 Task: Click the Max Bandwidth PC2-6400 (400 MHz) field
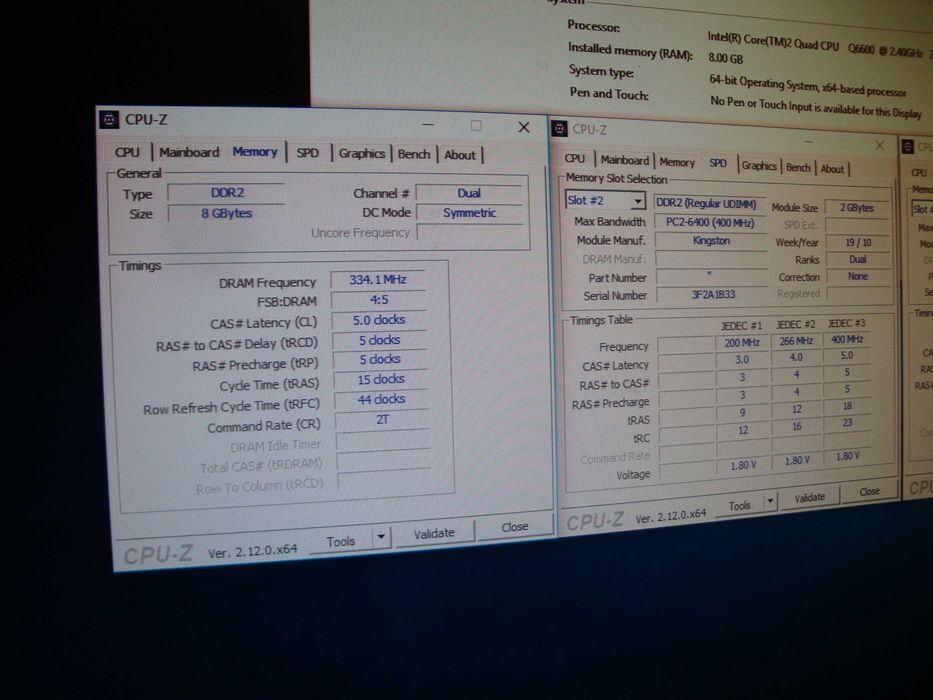[x=710, y=223]
